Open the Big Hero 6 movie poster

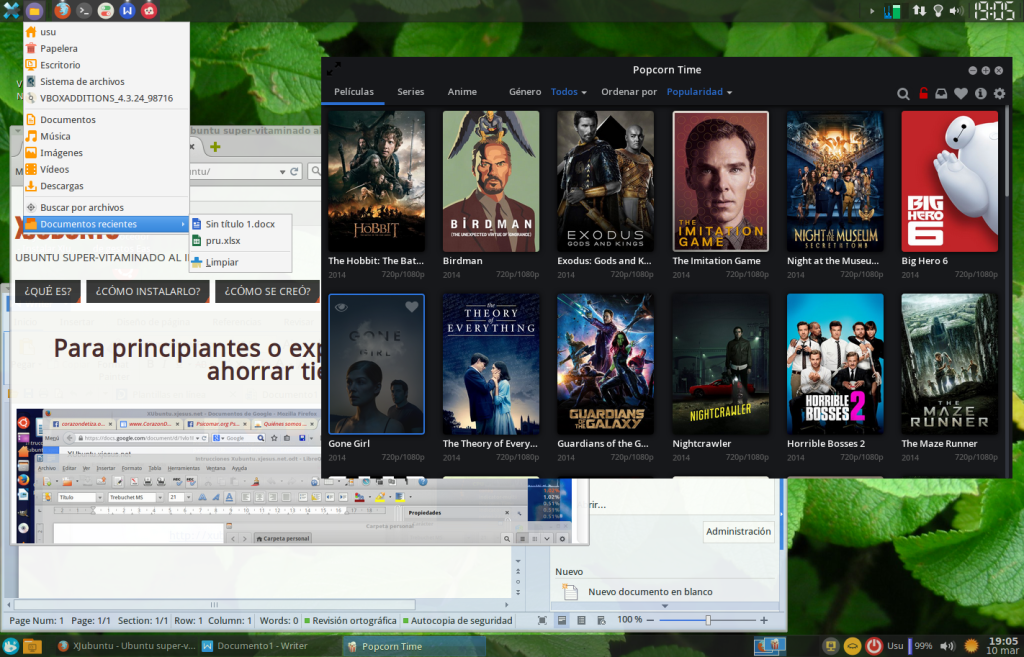pyautogui.click(x=950, y=181)
